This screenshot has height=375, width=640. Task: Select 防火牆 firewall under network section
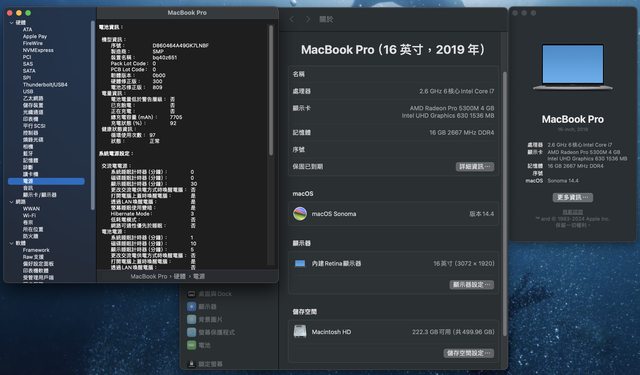coord(31,236)
